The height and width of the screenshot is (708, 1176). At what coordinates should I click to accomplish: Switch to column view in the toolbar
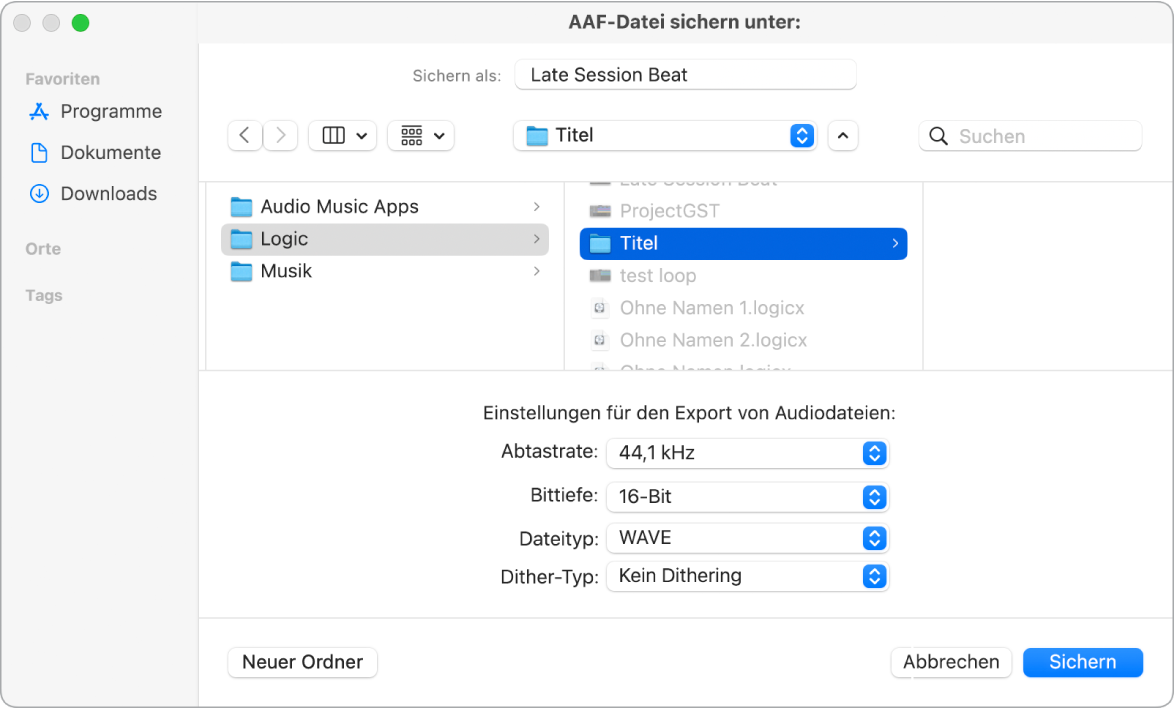coord(342,135)
